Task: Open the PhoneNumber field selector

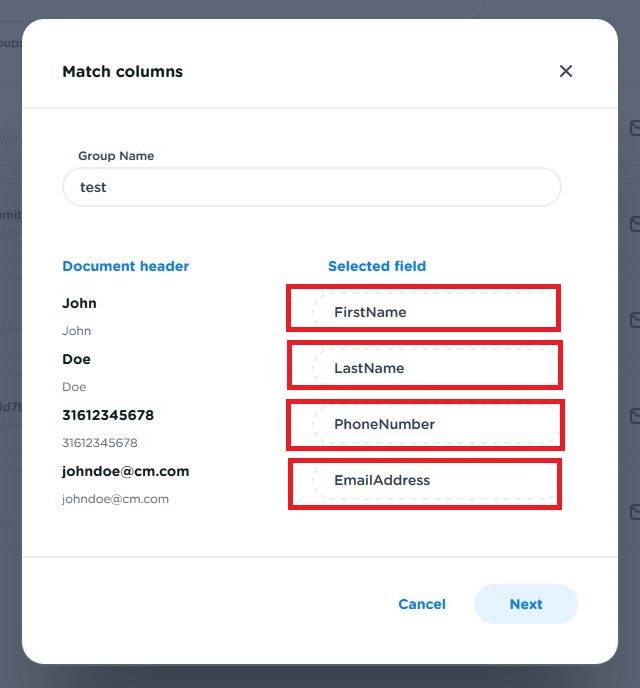Action: tap(434, 424)
